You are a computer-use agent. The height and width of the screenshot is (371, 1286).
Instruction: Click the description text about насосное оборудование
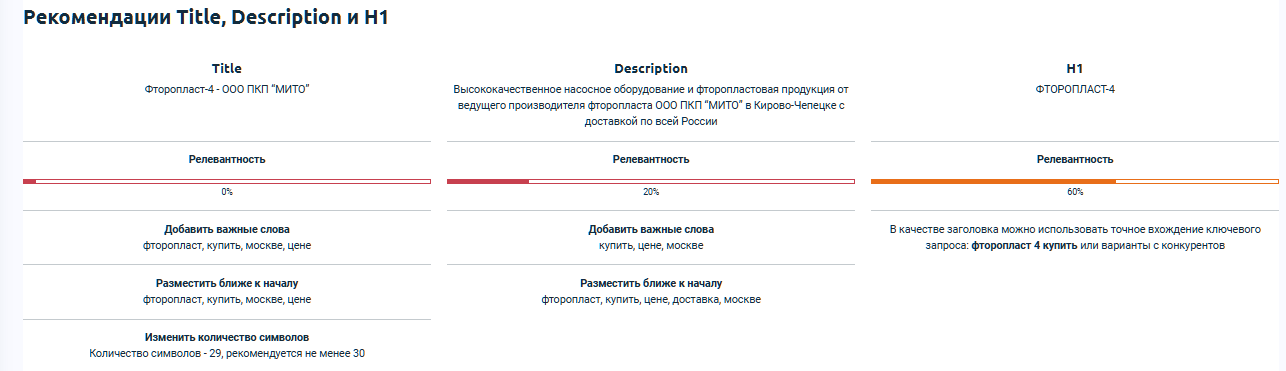(x=651, y=105)
